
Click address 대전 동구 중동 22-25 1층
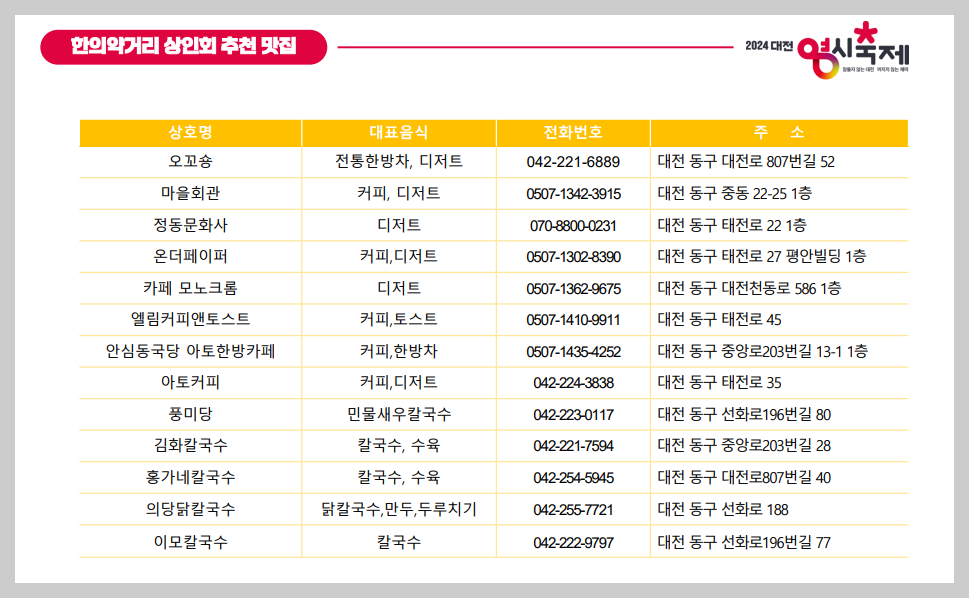click(x=734, y=193)
